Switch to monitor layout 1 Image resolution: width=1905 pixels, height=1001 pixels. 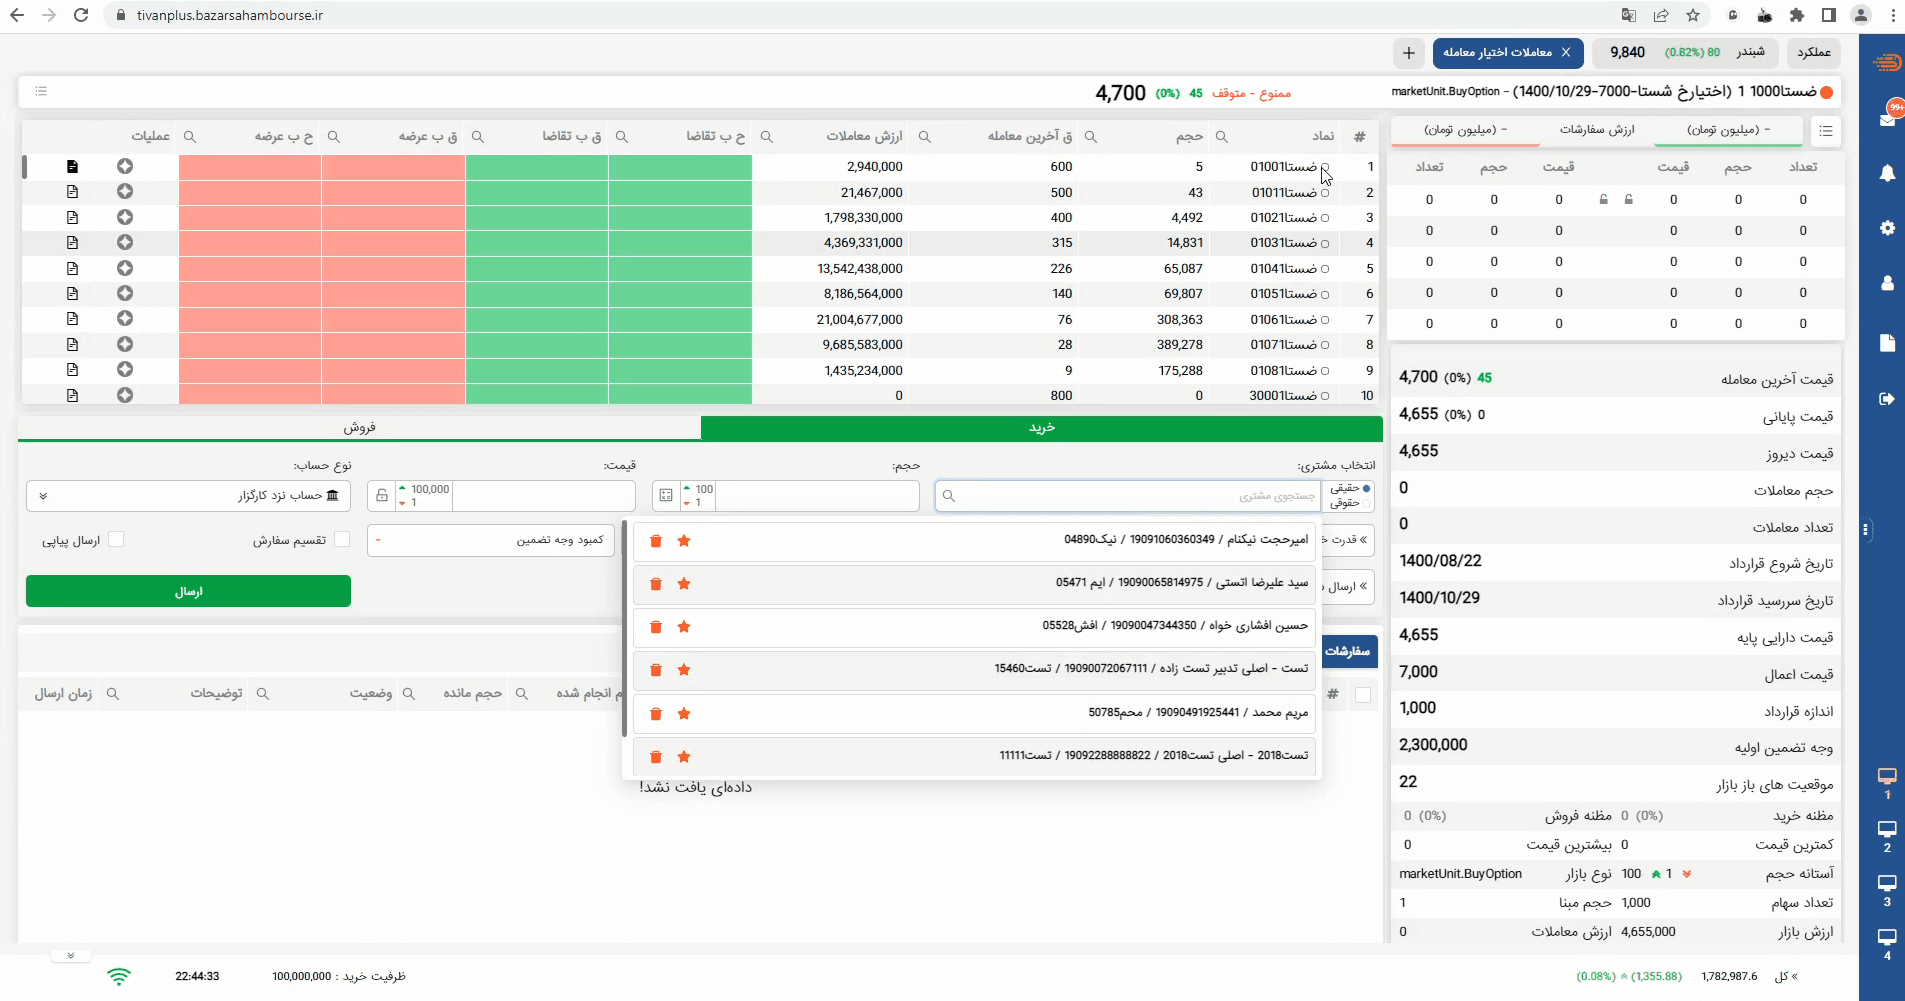1887,783
